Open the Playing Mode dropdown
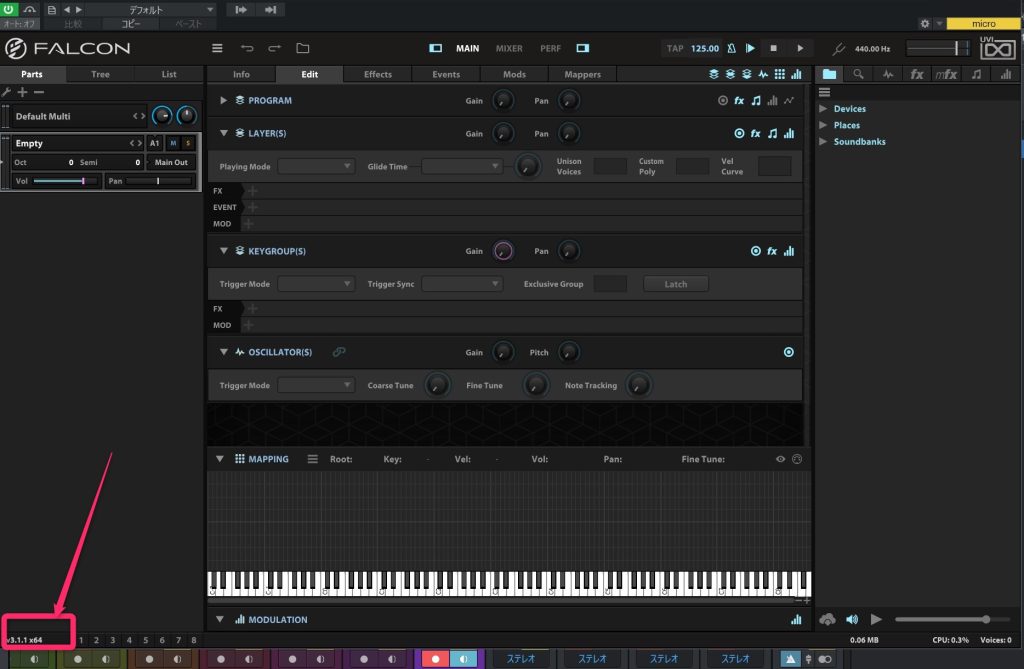 click(x=316, y=167)
